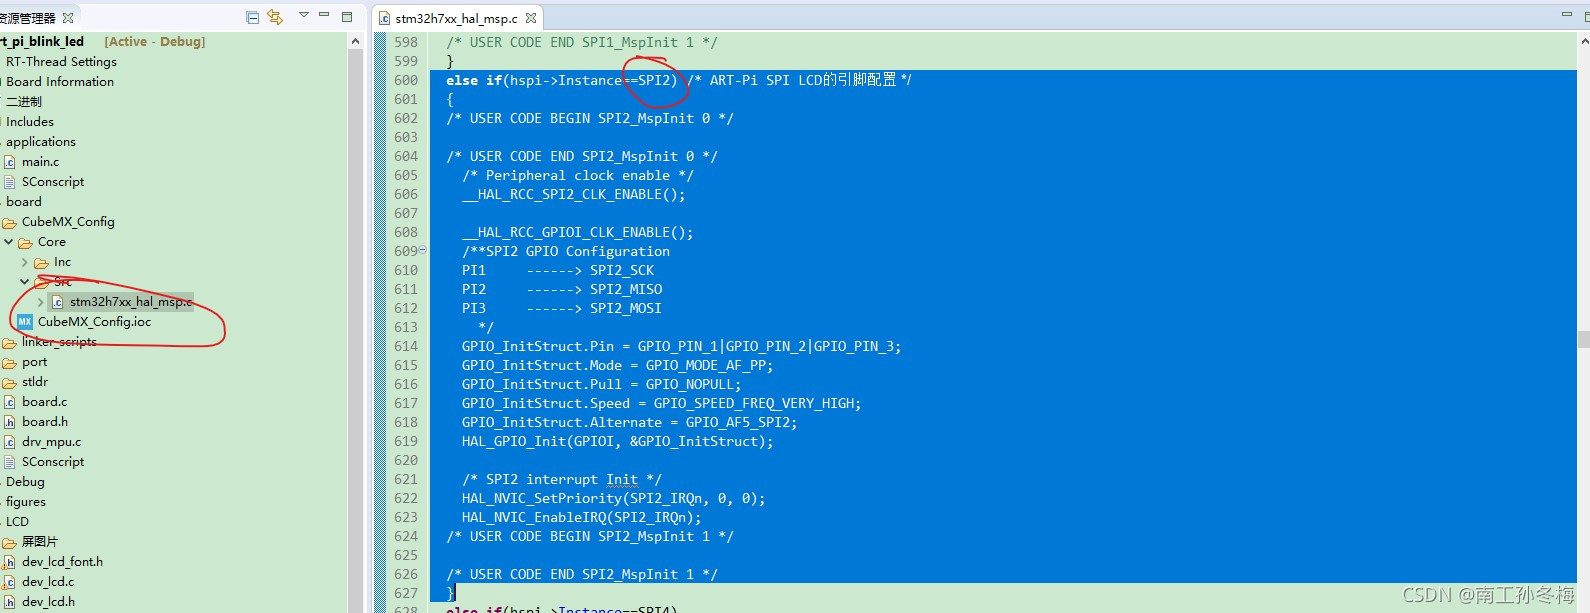Place cursor on __HAL_RCC_SPI2_CLK_ENABLE line
The height and width of the screenshot is (613, 1590).
pyautogui.click(x=574, y=194)
